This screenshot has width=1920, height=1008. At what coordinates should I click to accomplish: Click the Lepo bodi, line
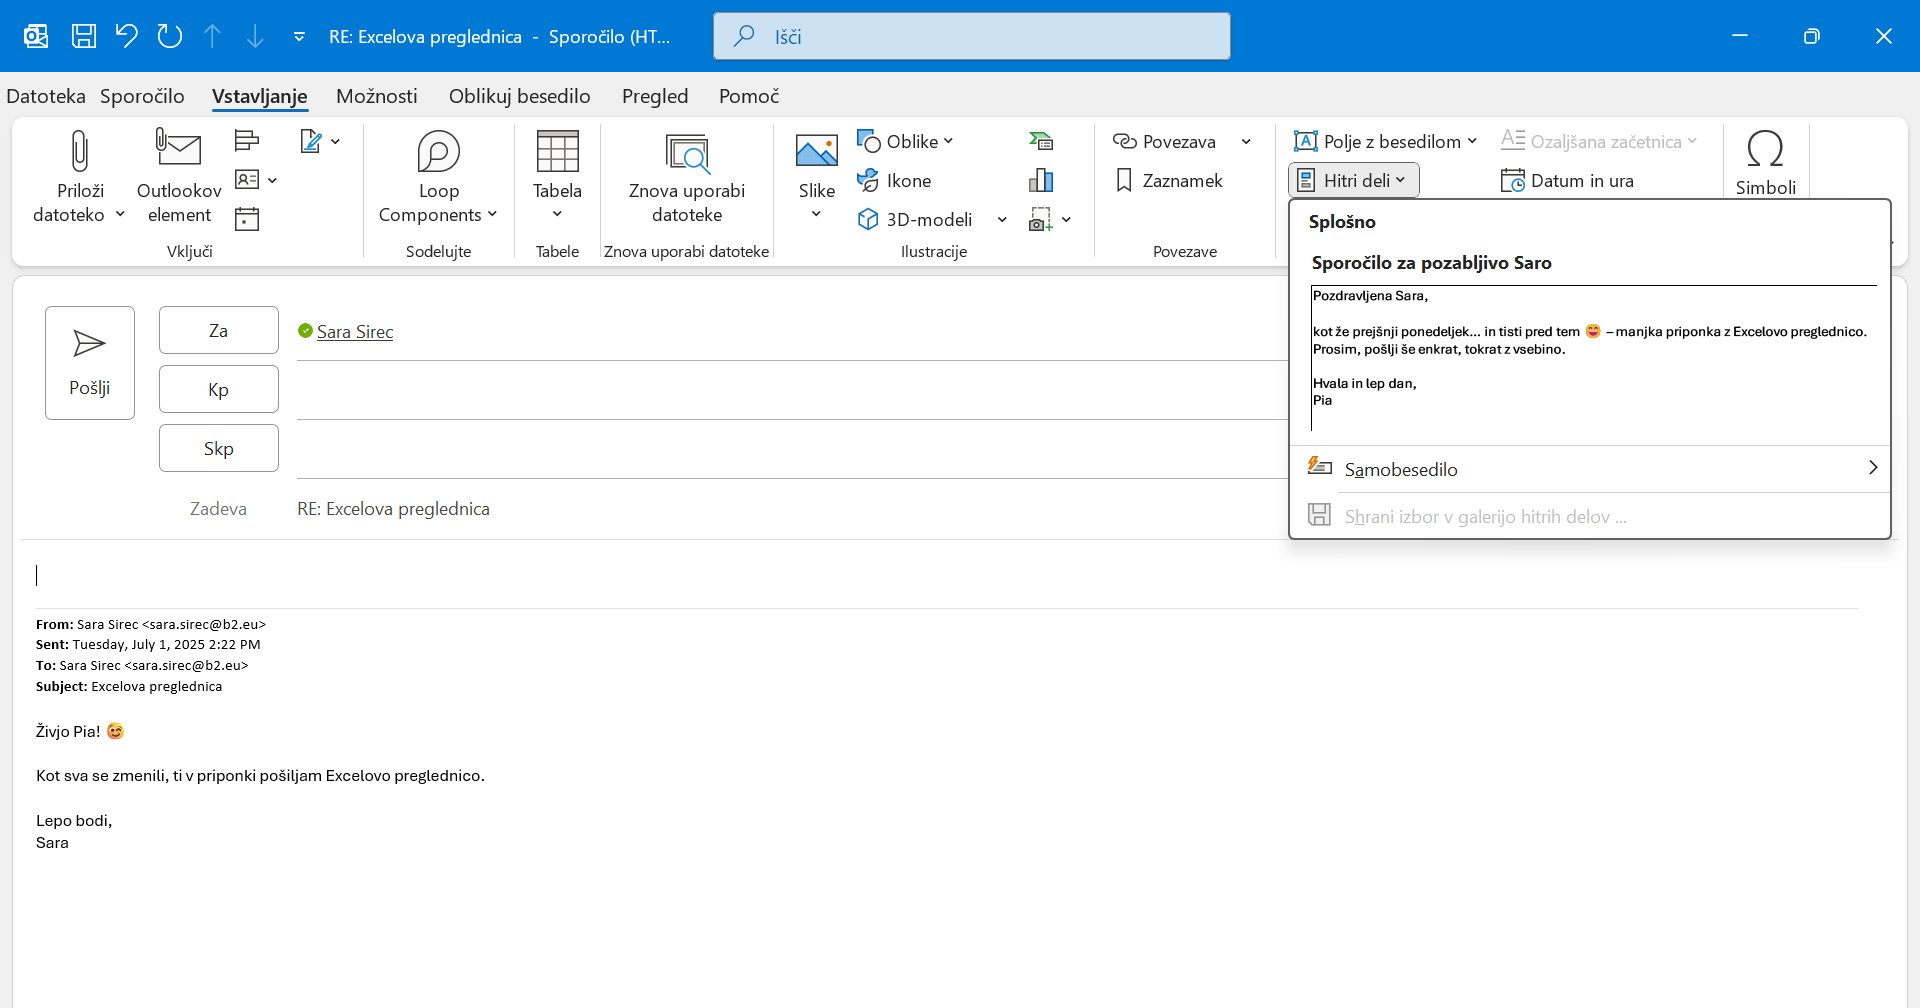tap(74, 820)
